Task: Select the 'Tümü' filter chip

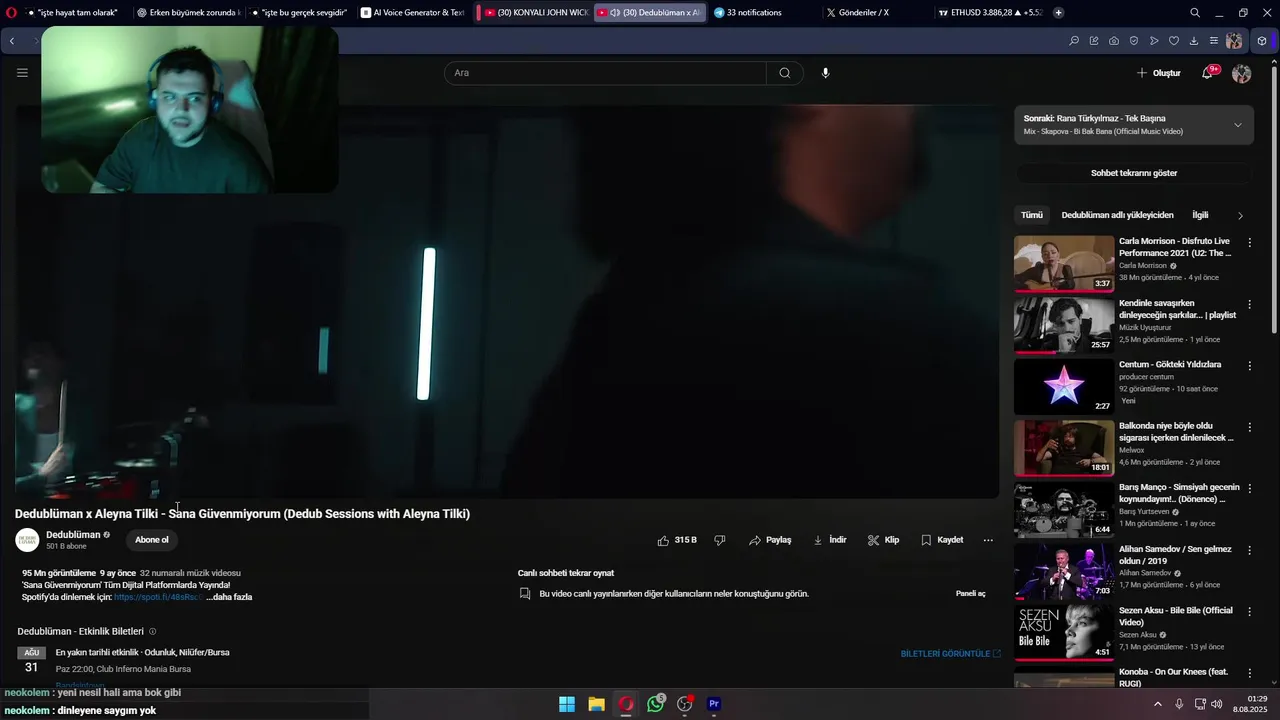Action: pyautogui.click(x=1032, y=215)
